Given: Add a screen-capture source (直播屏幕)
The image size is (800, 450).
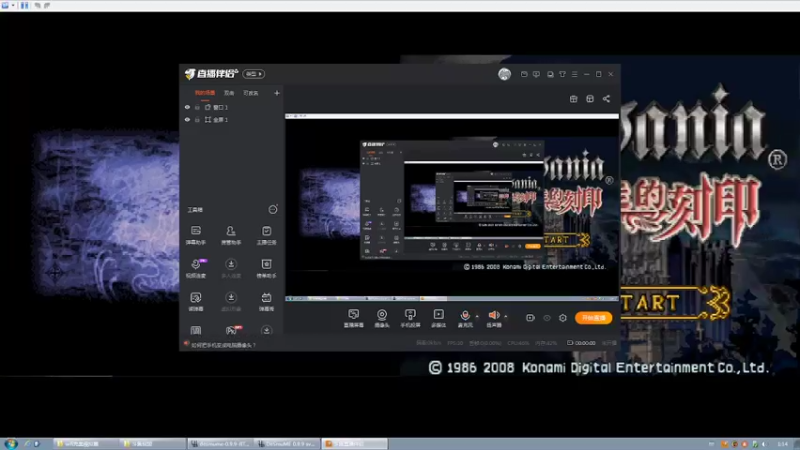Looking at the screenshot, I should click(354, 318).
